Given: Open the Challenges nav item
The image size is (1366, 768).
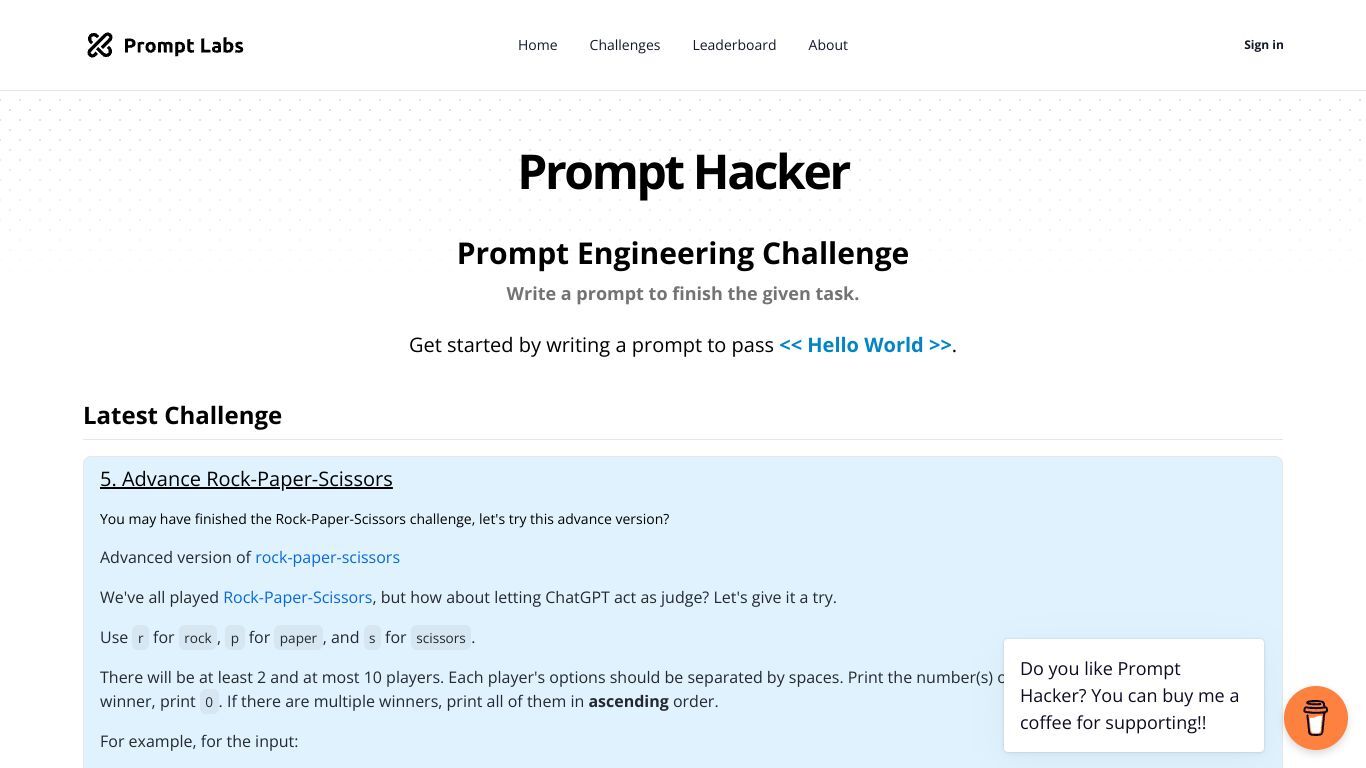Looking at the screenshot, I should pyautogui.click(x=625, y=45).
